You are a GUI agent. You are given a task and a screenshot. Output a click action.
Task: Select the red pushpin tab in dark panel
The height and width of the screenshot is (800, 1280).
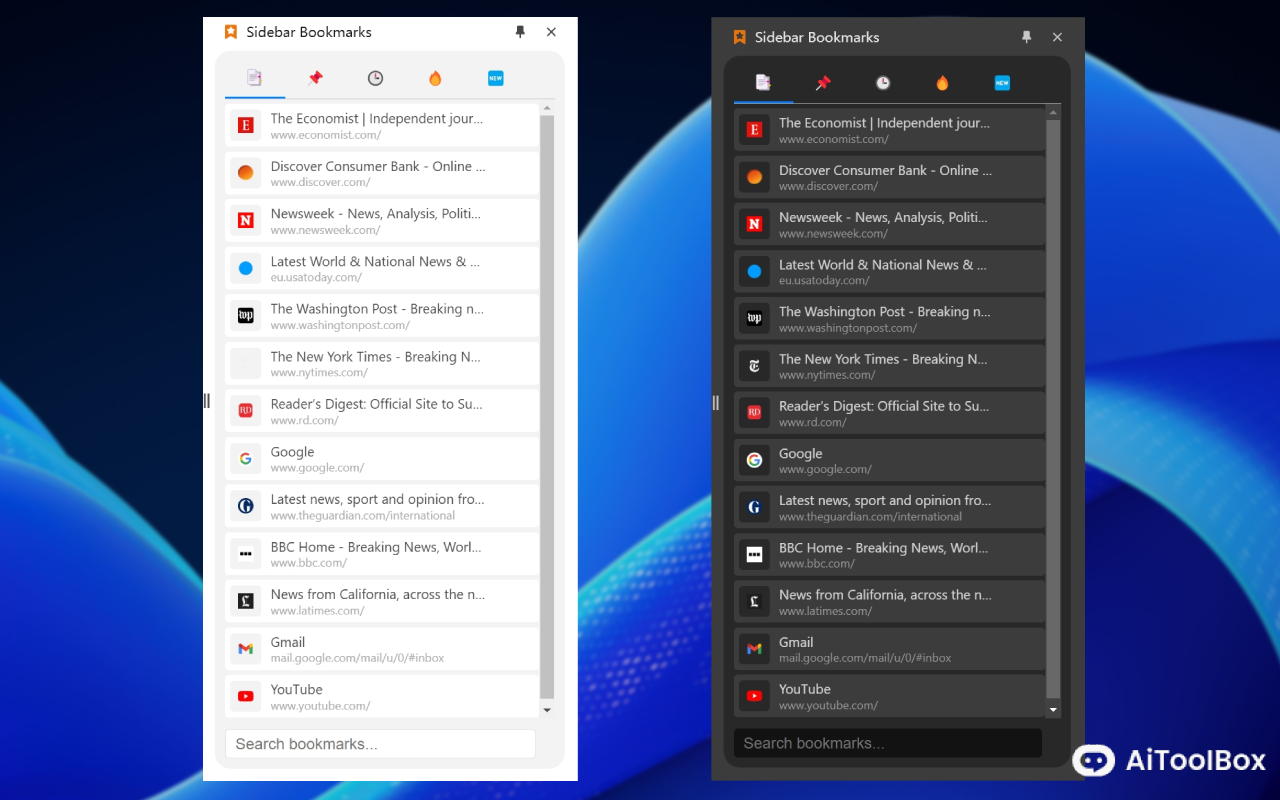pyautogui.click(x=823, y=83)
